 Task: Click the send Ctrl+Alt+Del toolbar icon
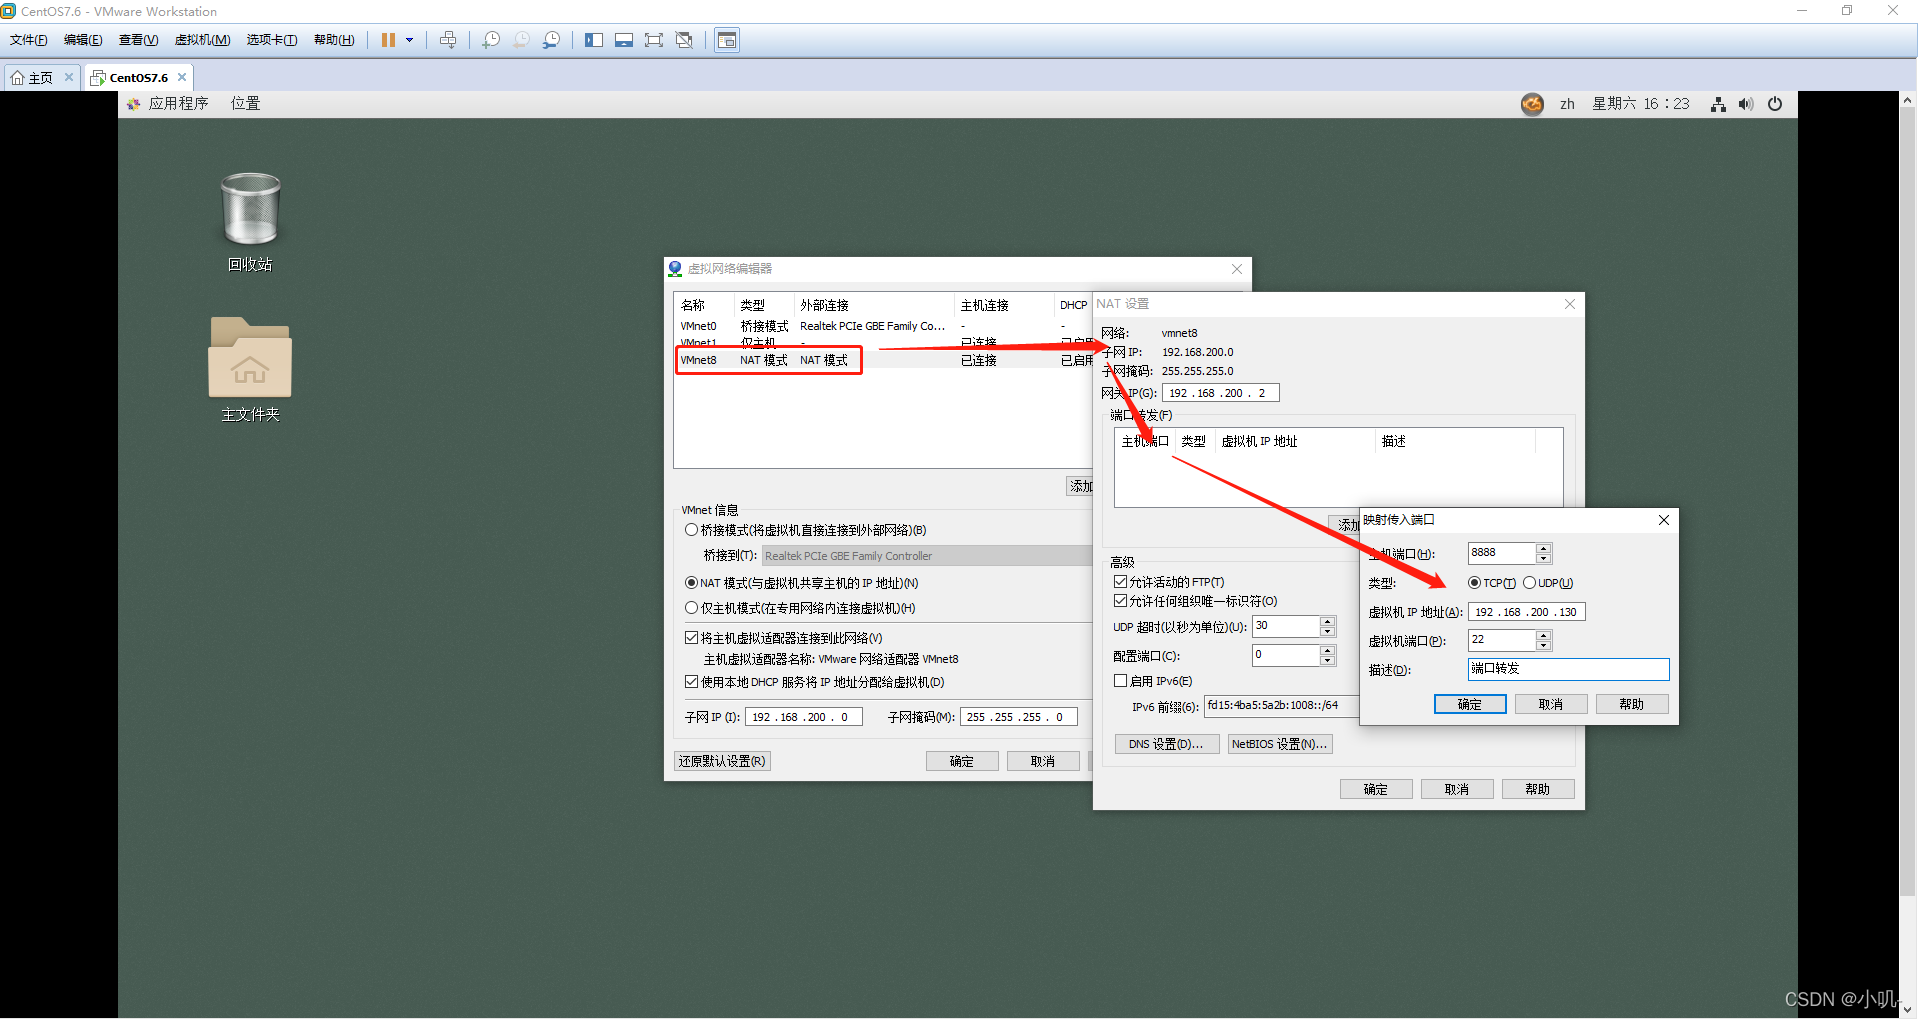coord(448,40)
